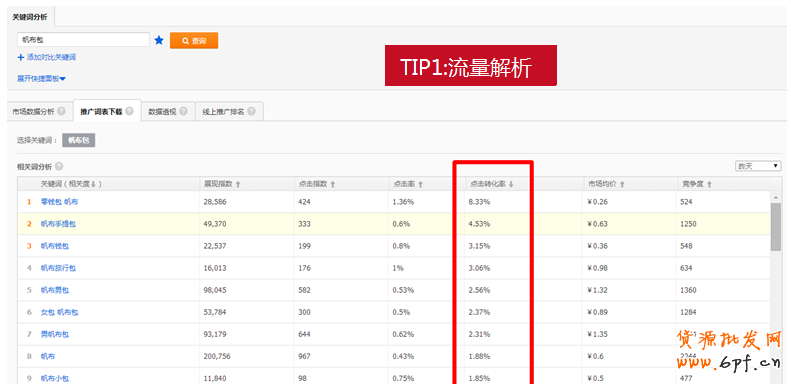
Task: Sort by 竞争度 column arrow
Action: point(709,185)
